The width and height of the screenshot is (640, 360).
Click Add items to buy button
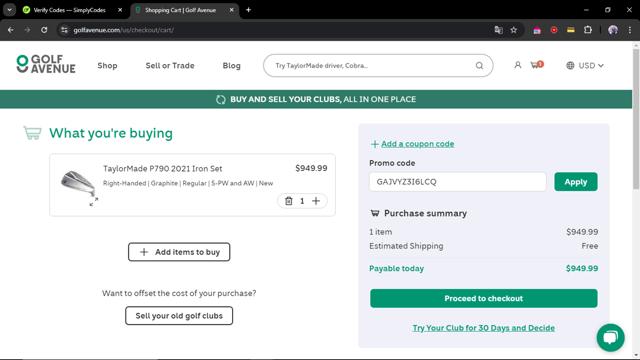pos(179,252)
